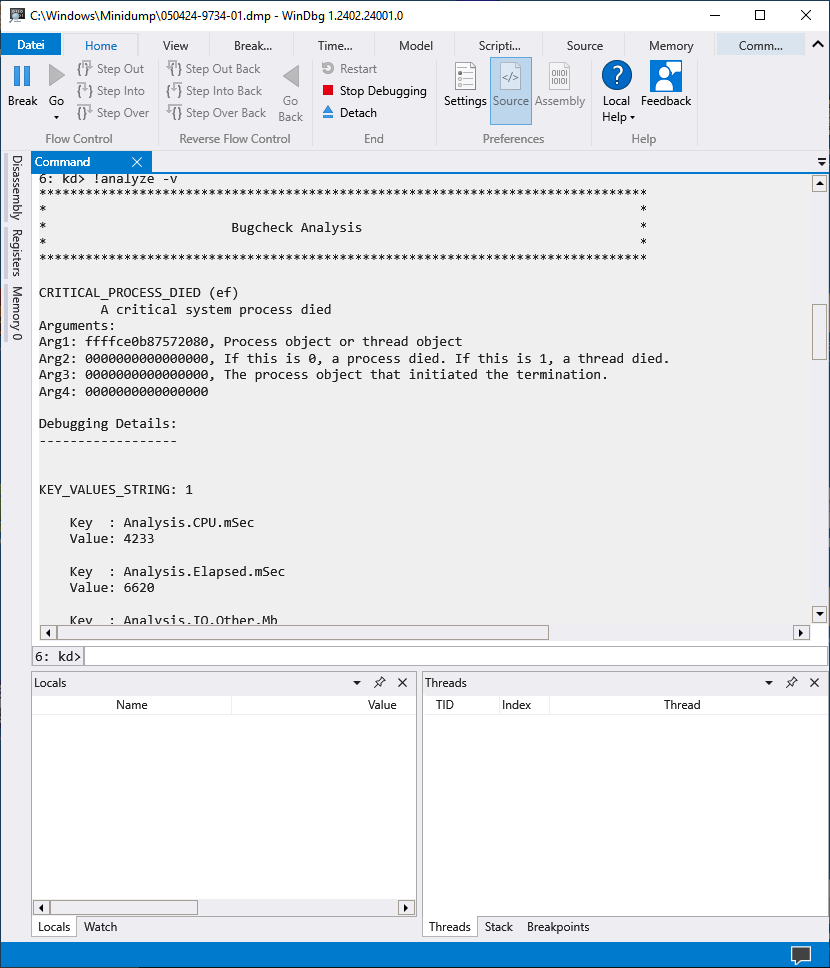Close the Threads panel
The image size is (830, 968).
tap(815, 682)
